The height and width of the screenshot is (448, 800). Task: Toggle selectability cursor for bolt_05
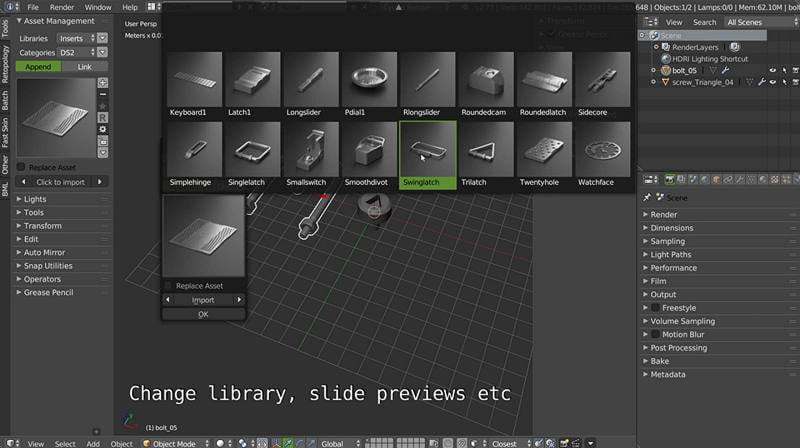tap(784, 70)
